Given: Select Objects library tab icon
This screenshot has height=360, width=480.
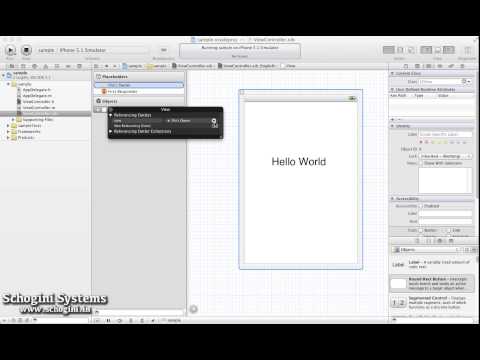Looking at the screenshot, I should point(440,241).
